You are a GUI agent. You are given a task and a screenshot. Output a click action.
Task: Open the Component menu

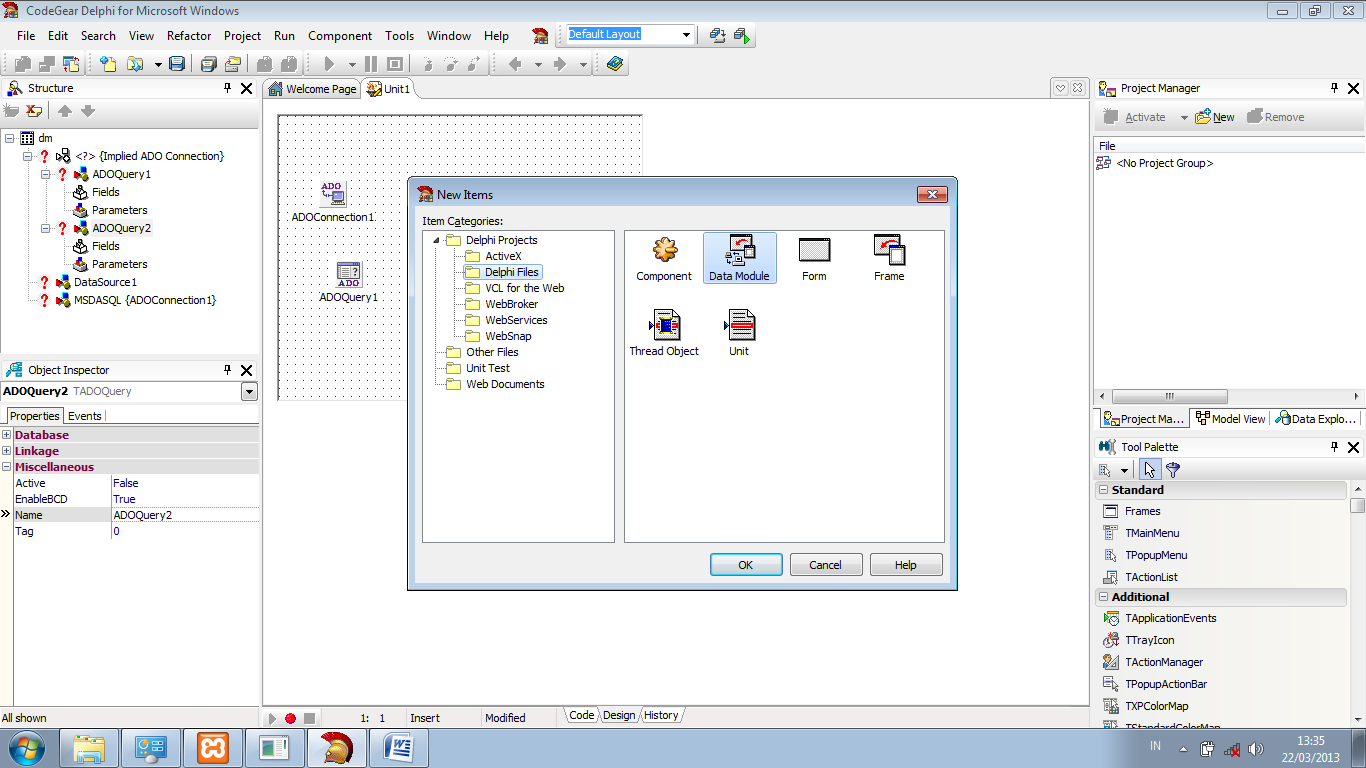[340, 35]
